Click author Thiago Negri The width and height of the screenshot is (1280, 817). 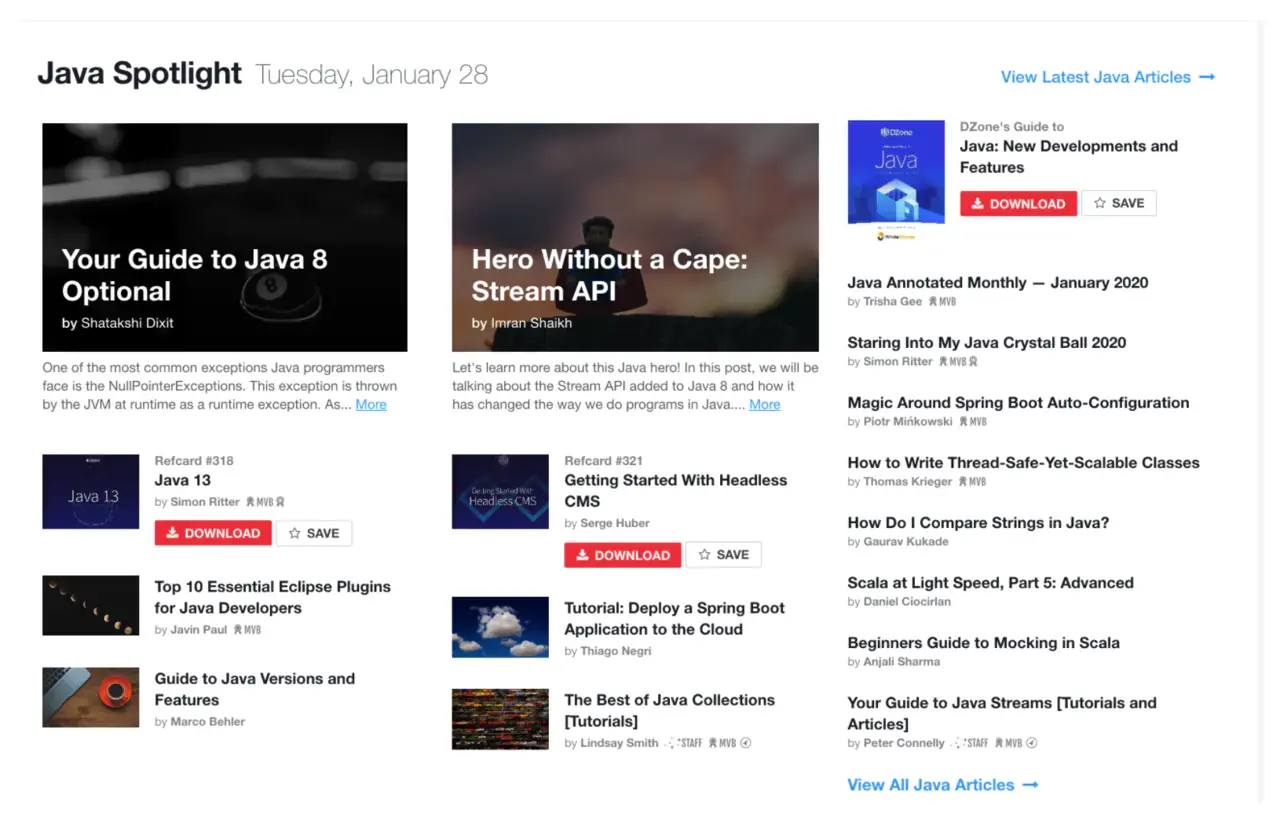click(615, 652)
